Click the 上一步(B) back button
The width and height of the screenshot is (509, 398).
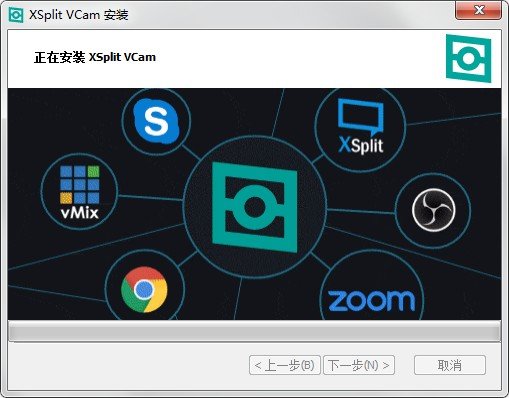(285, 365)
